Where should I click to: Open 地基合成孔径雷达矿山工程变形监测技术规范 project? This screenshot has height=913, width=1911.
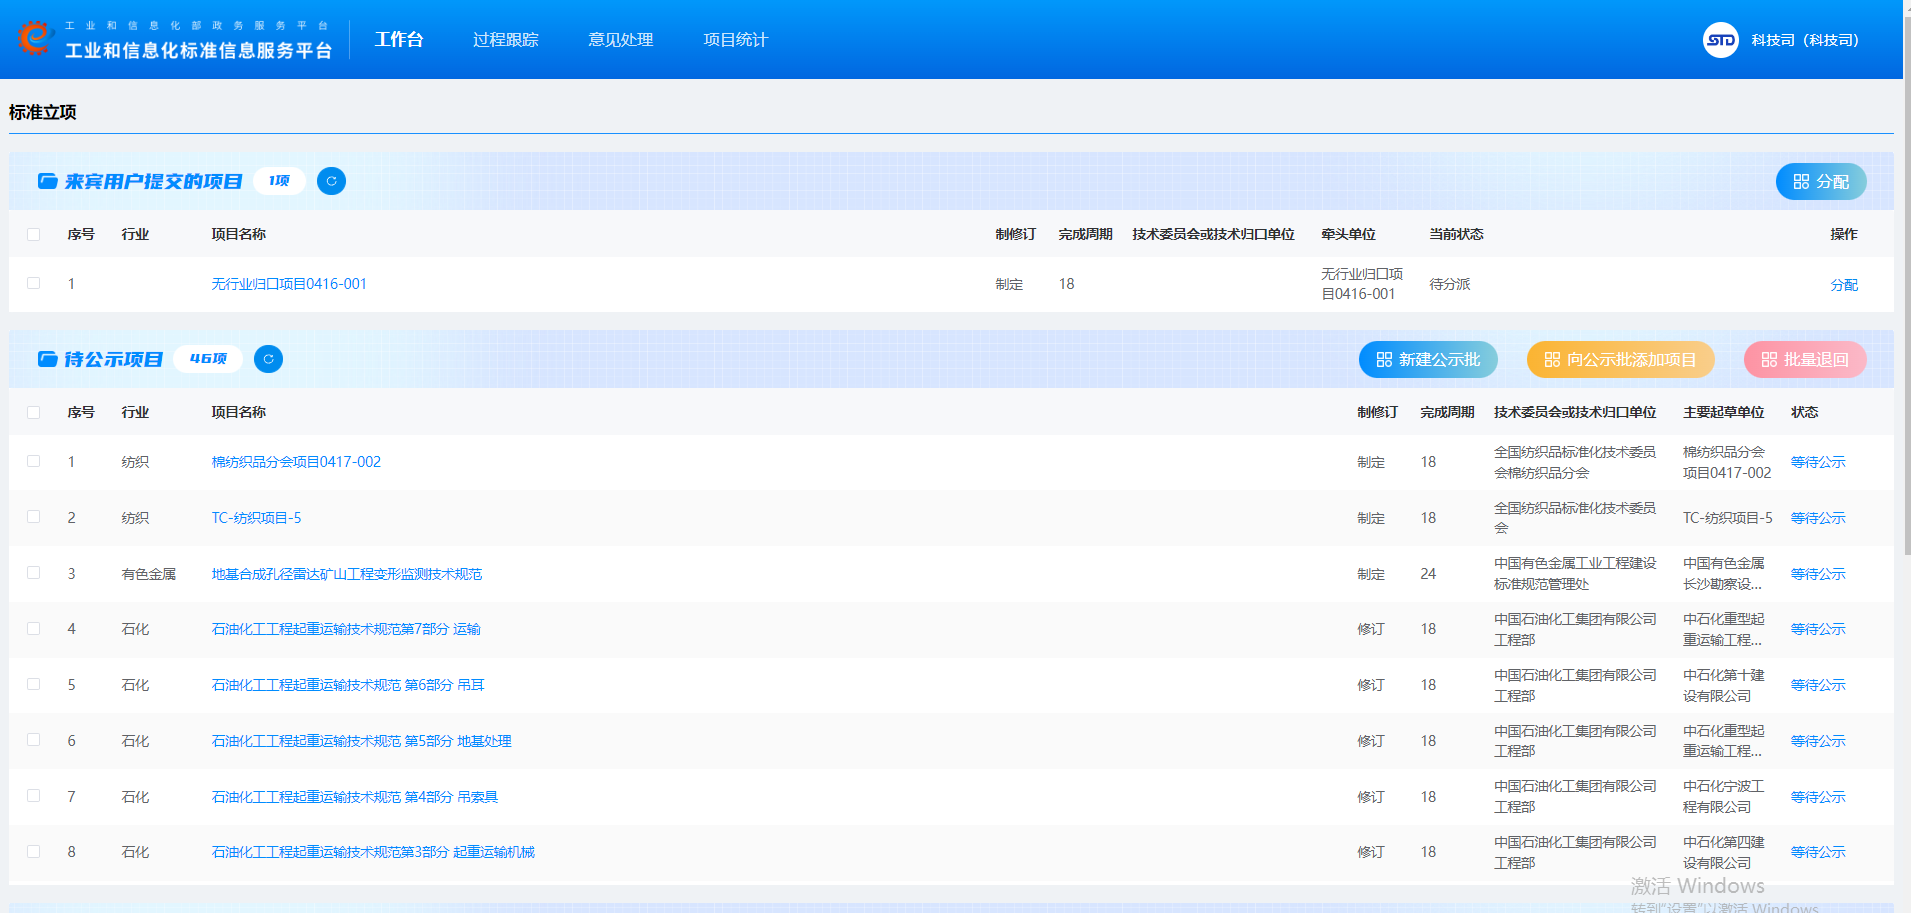click(x=347, y=574)
